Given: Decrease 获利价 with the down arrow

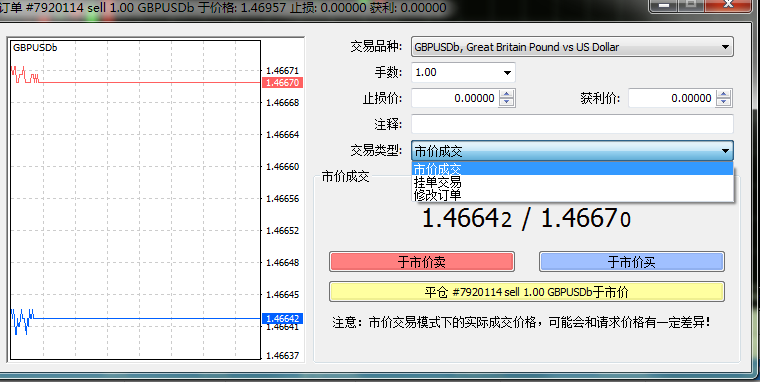Looking at the screenshot, I should point(724,102).
